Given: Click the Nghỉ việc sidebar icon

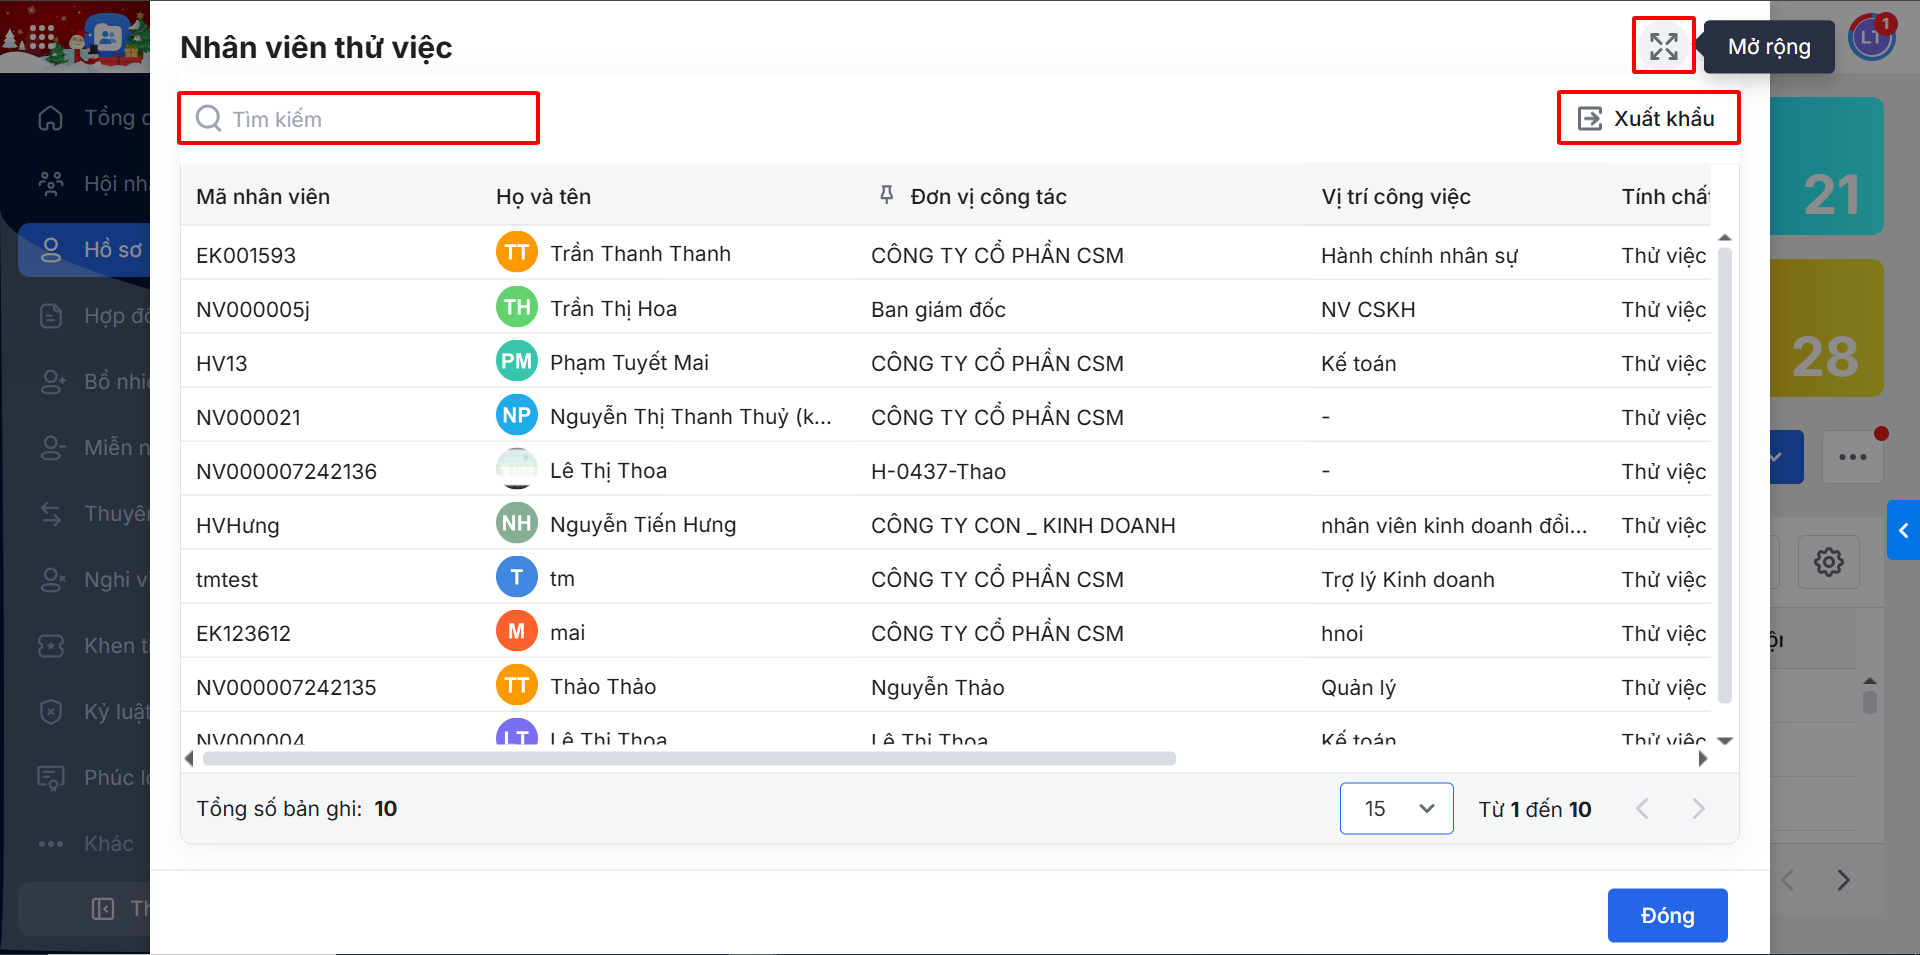Looking at the screenshot, I should 51,580.
